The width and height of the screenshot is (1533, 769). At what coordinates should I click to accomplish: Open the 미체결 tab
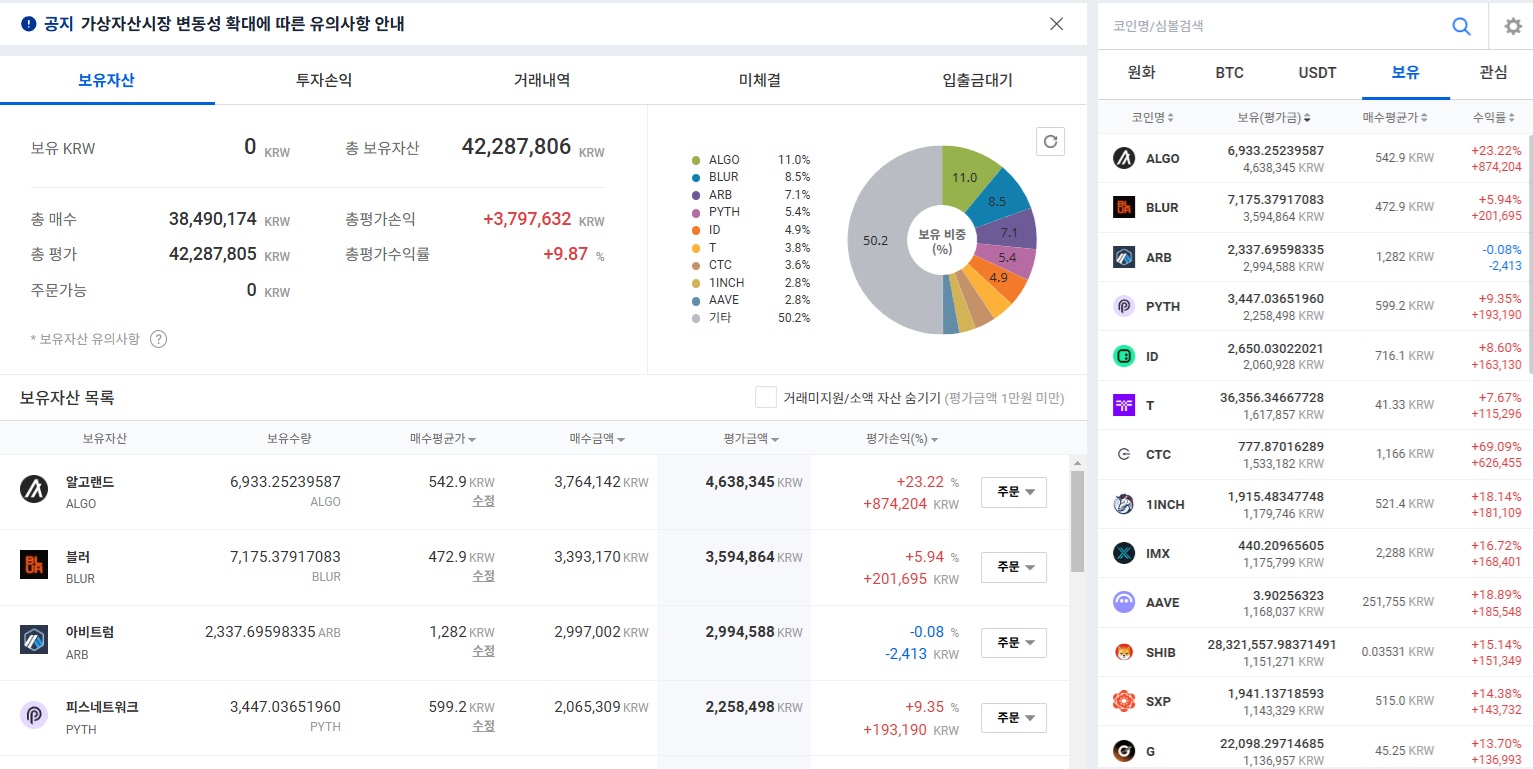tap(760, 80)
